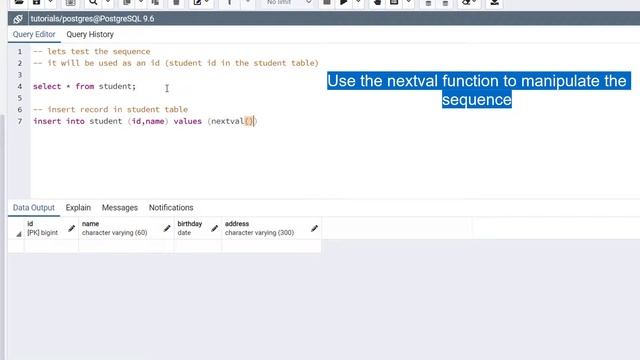Open the Notifications tab
Viewport: 640px width, 360px height.
click(x=171, y=207)
